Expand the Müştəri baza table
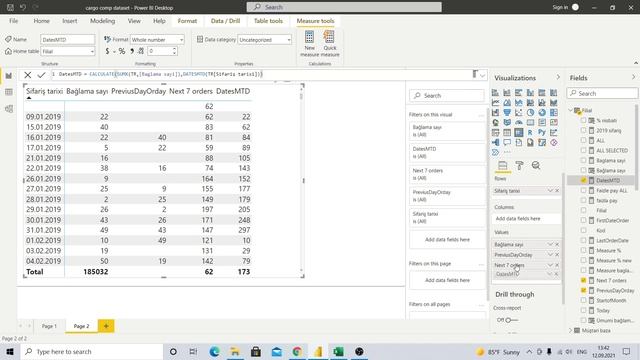This screenshot has width=640, height=360. click(571, 330)
